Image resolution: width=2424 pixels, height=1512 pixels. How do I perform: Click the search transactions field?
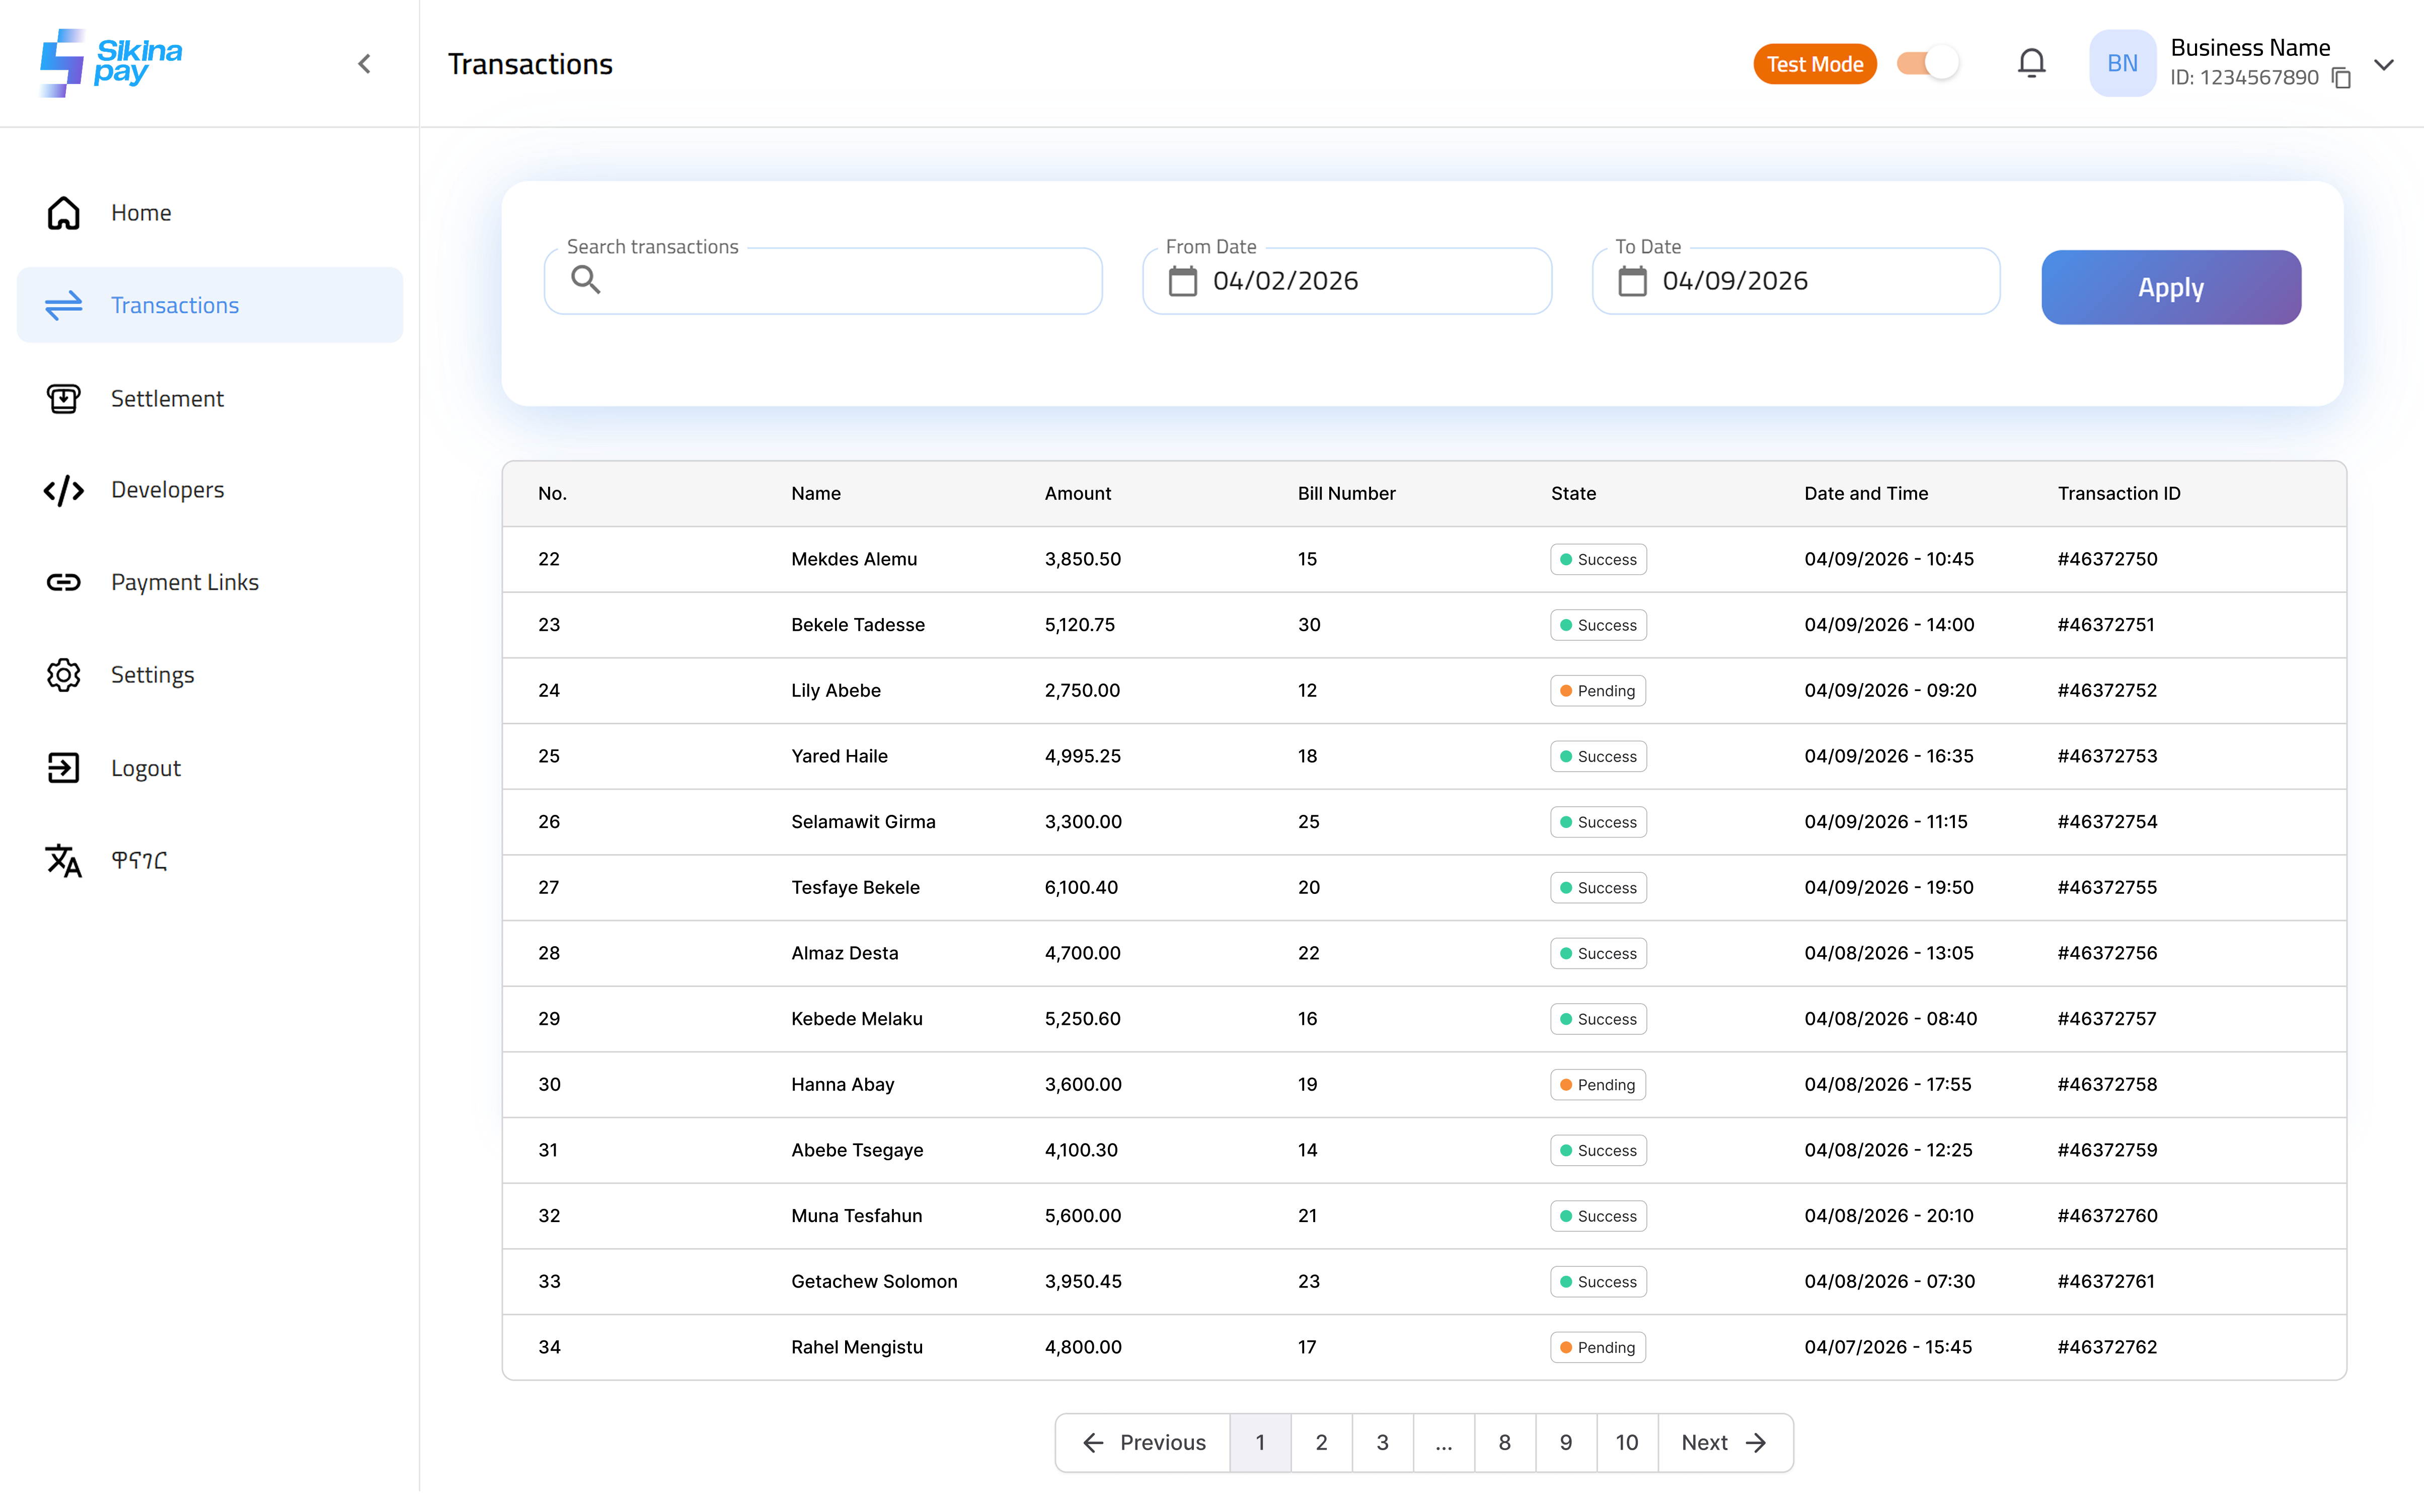(x=822, y=280)
